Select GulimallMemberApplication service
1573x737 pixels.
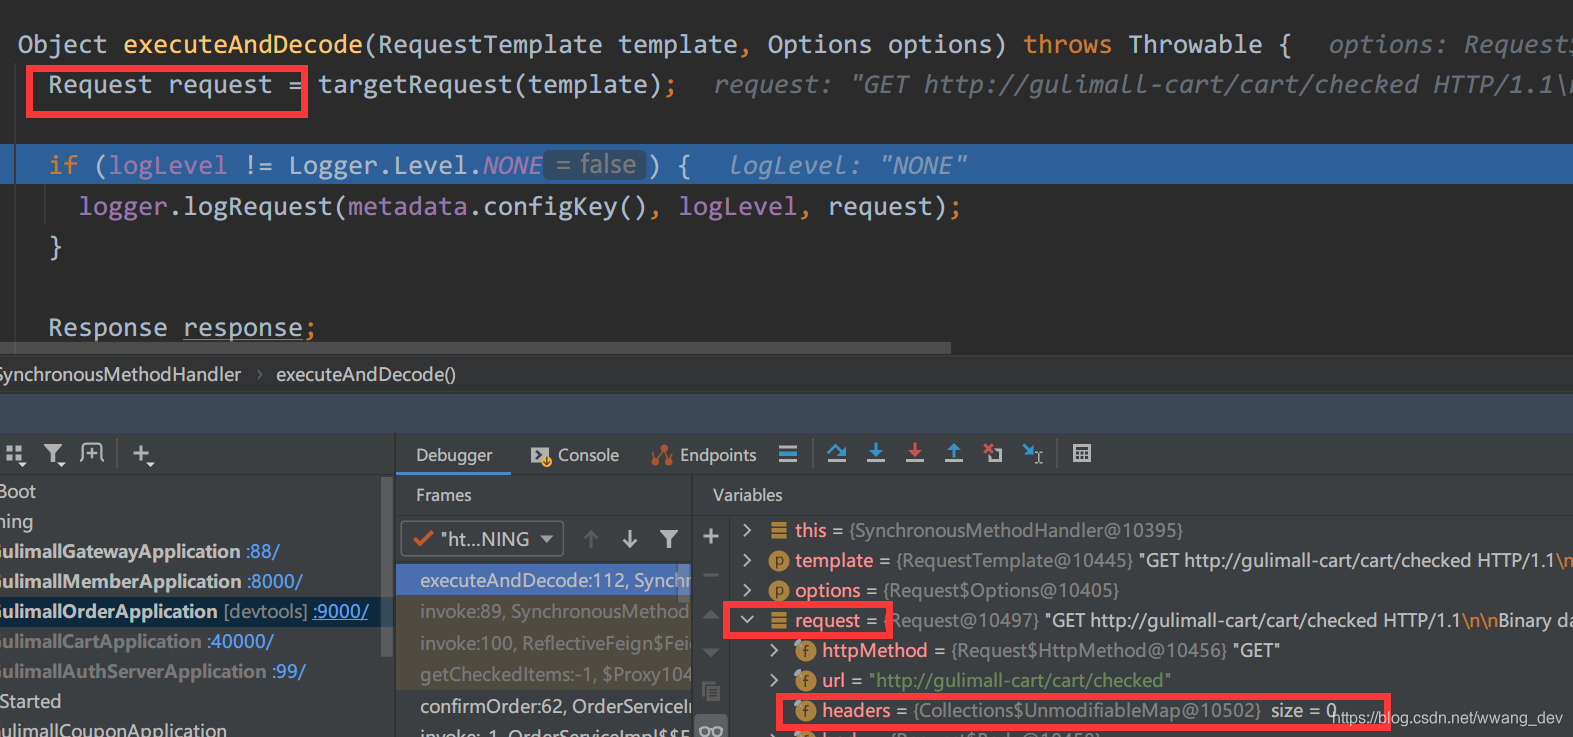151,581
